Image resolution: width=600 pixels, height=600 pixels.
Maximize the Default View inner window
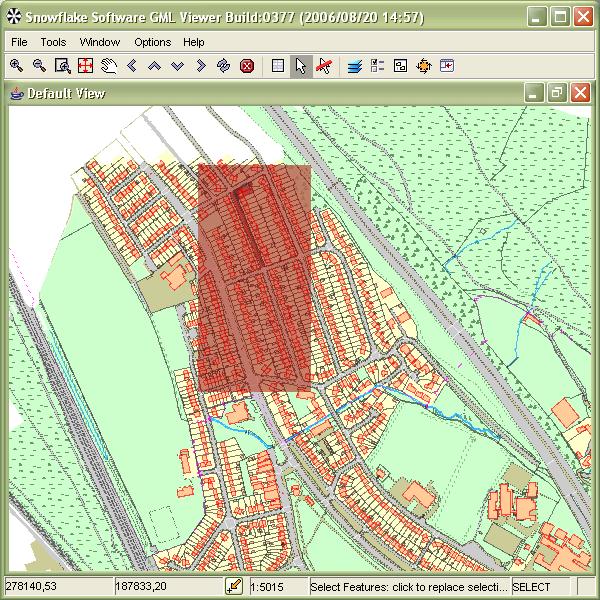557,93
